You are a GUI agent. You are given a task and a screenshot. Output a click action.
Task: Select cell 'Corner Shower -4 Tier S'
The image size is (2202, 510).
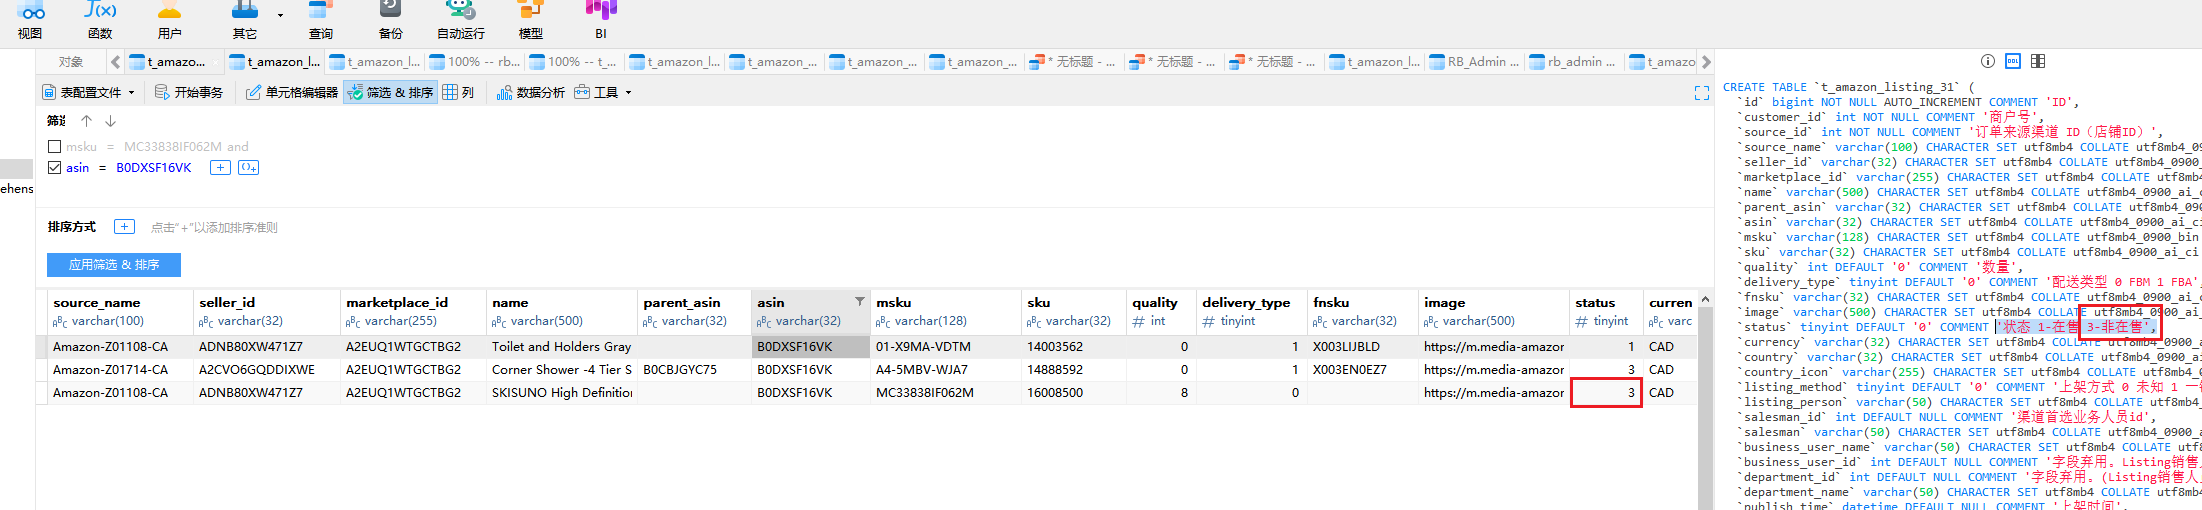click(562, 370)
